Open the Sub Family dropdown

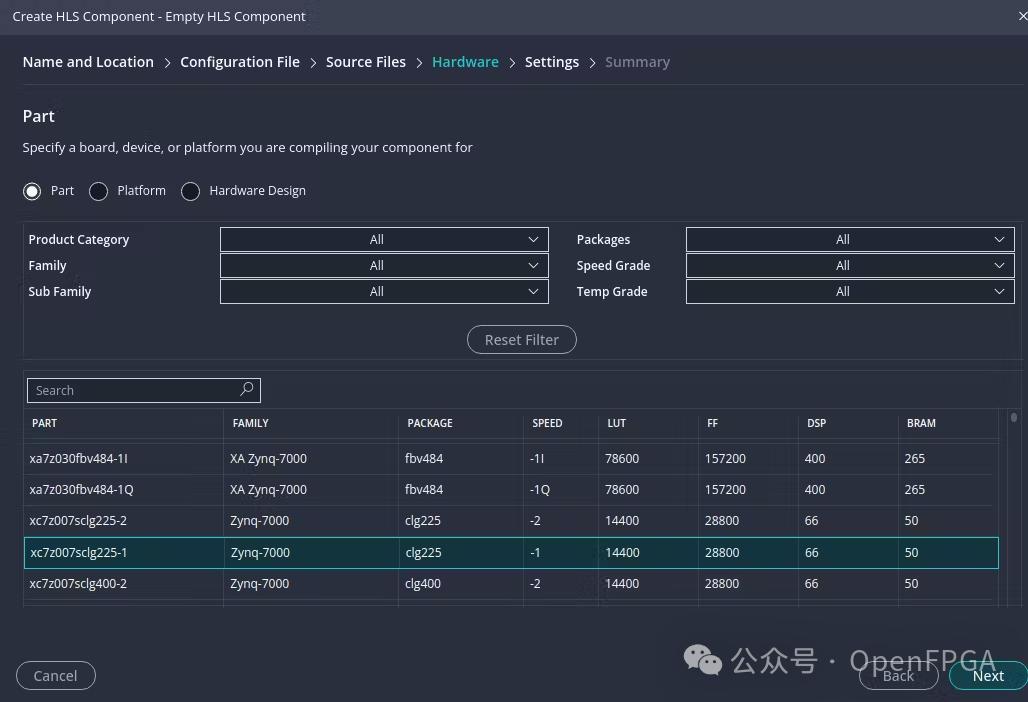(x=384, y=292)
